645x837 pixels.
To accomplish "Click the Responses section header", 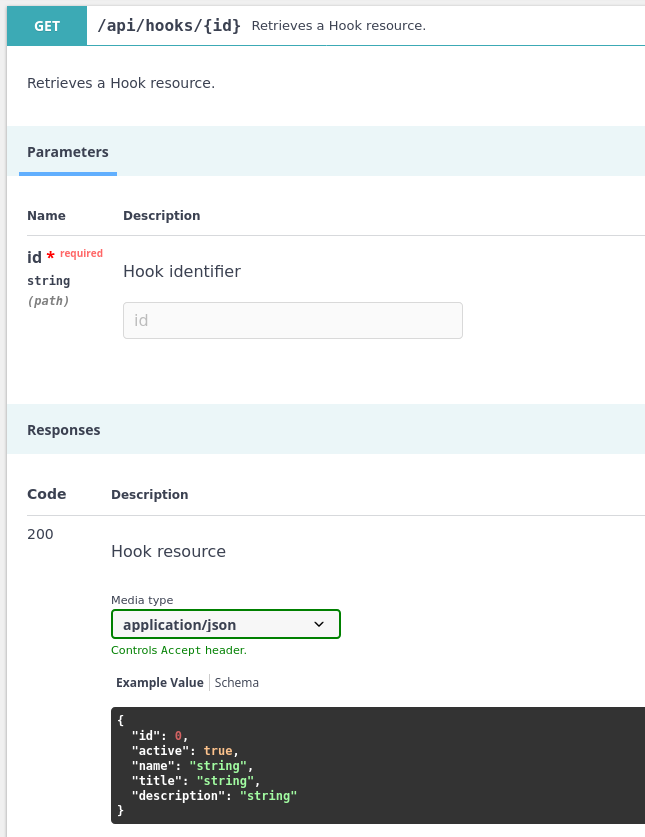I will (63, 429).
